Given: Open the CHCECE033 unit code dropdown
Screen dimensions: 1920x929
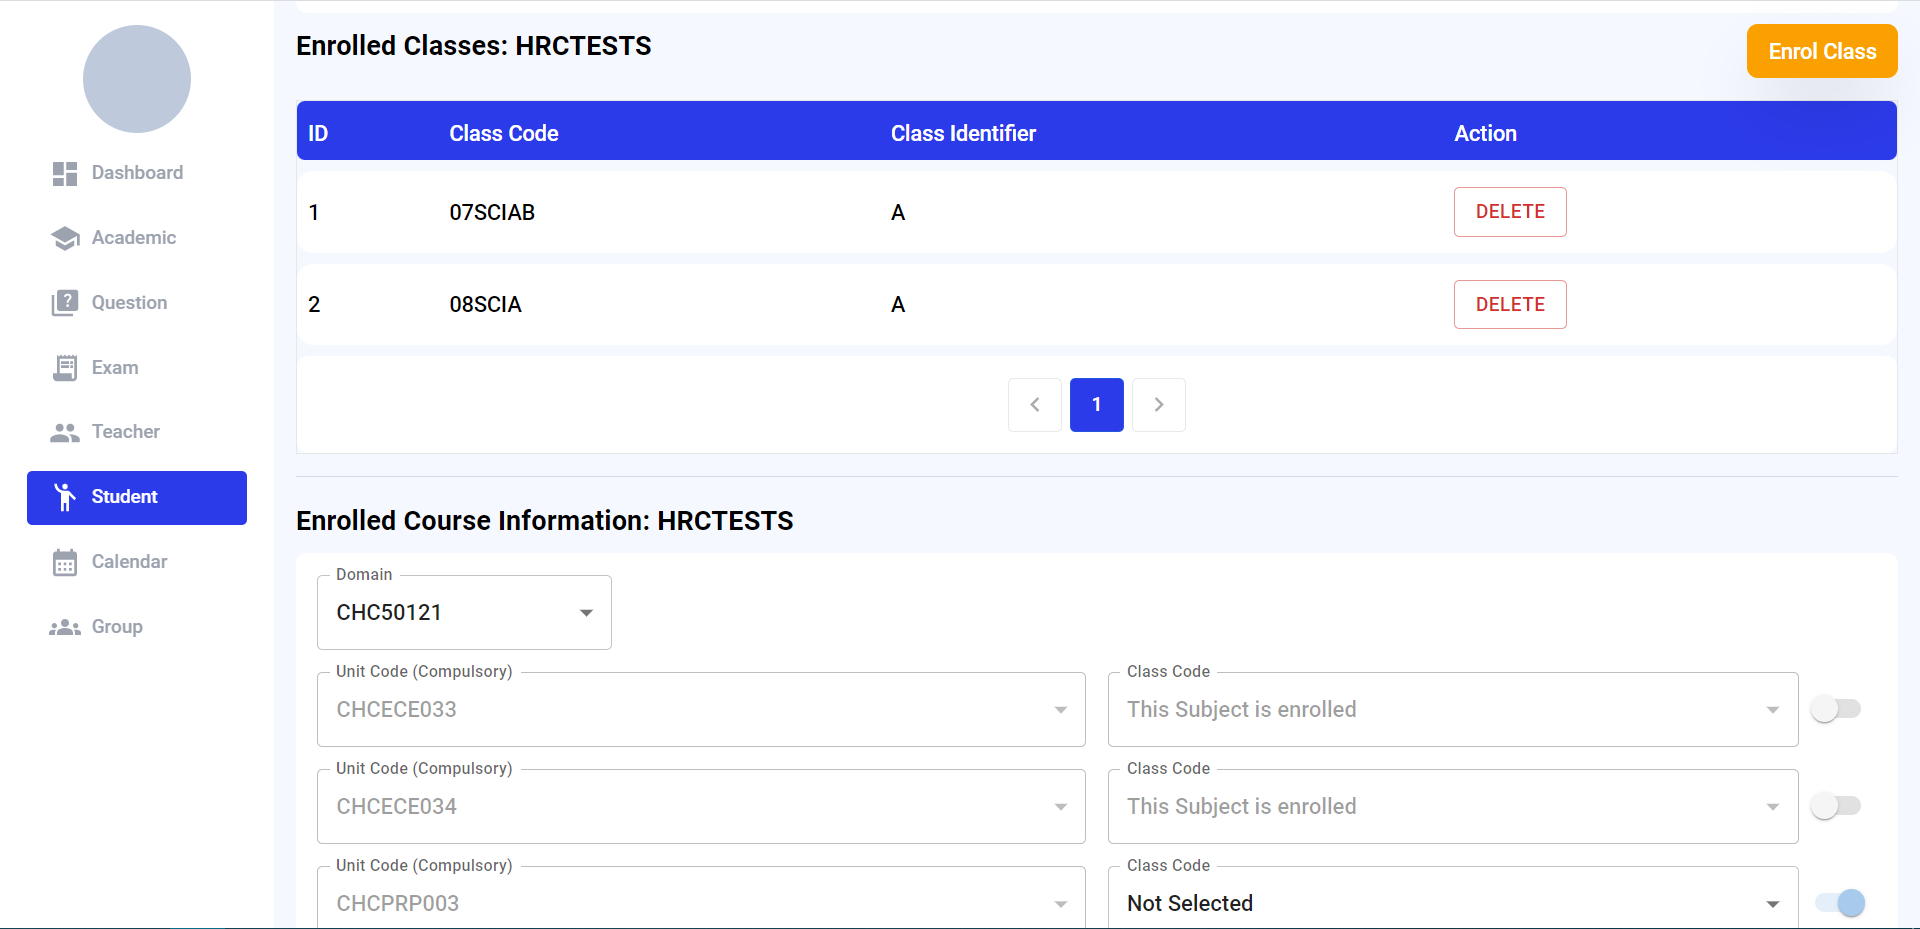Looking at the screenshot, I should [700, 710].
